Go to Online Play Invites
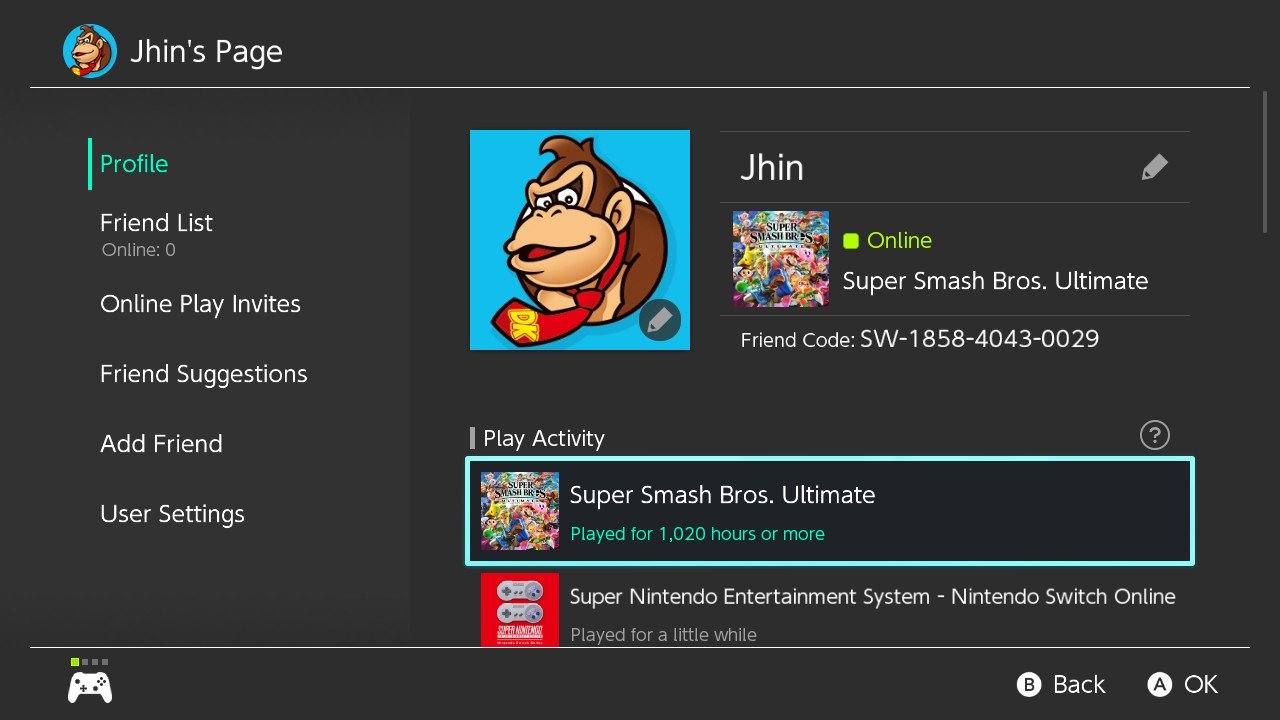This screenshot has width=1280, height=720. click(200, 304)
